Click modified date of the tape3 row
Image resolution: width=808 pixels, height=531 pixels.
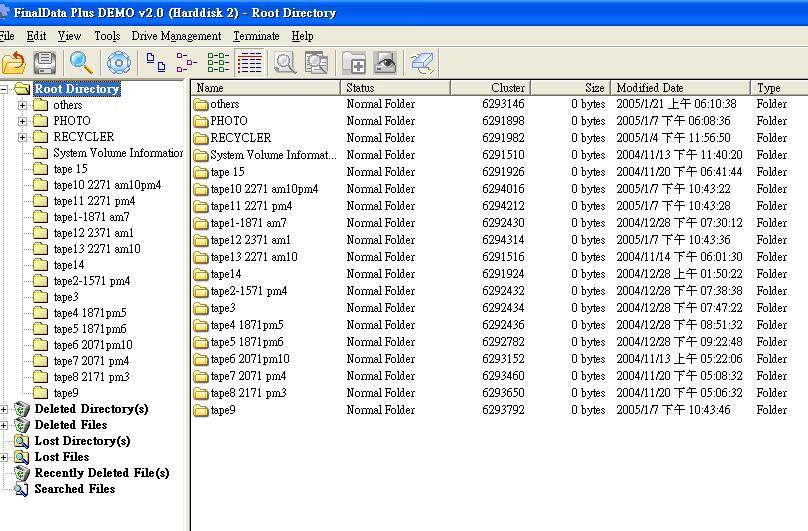coord(679,308)
